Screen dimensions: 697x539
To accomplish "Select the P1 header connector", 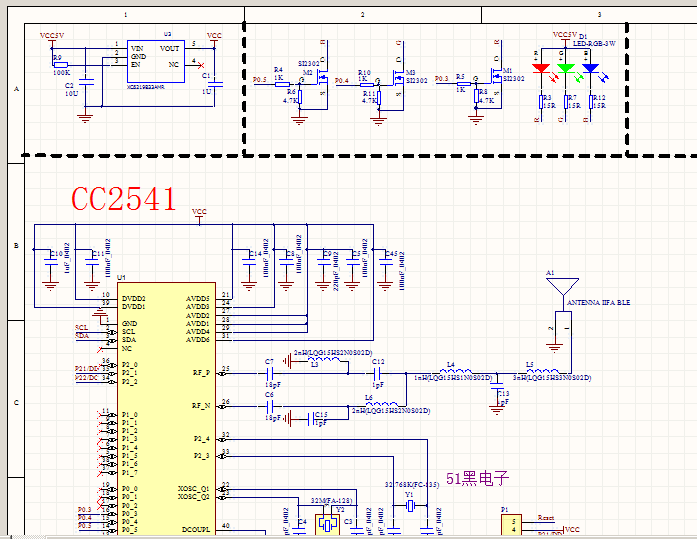I will click(511, 525).
